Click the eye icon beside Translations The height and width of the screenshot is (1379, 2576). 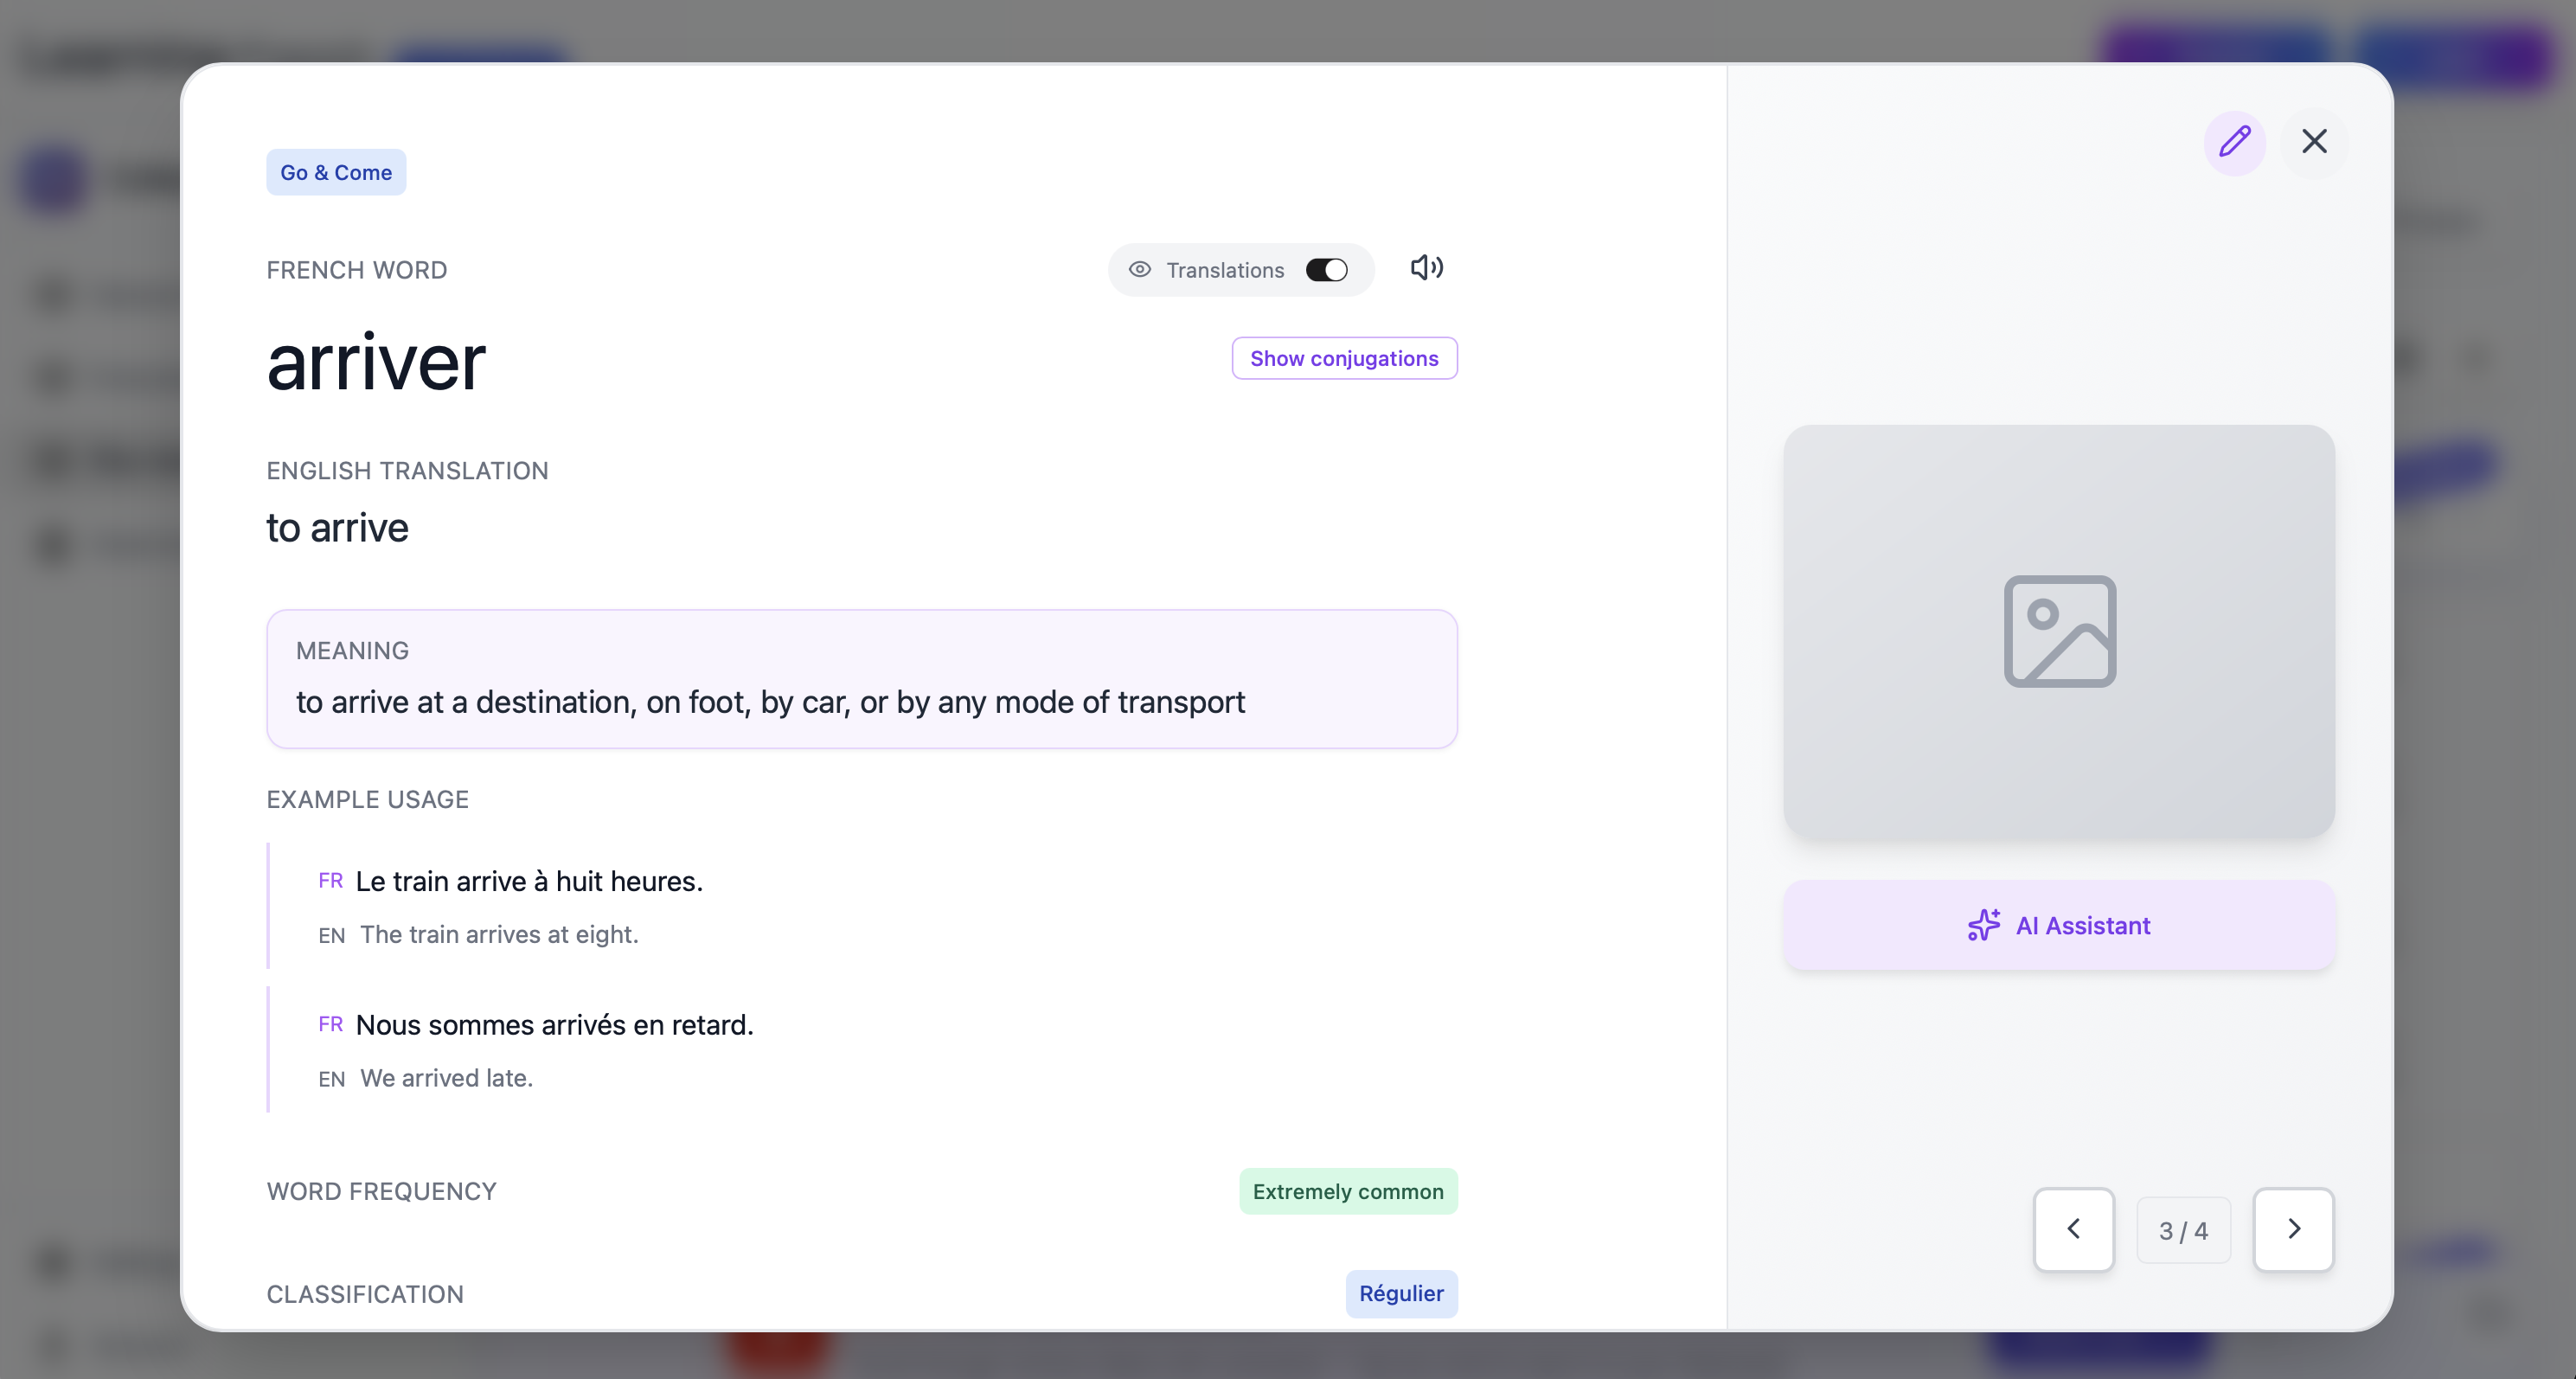1139,270
